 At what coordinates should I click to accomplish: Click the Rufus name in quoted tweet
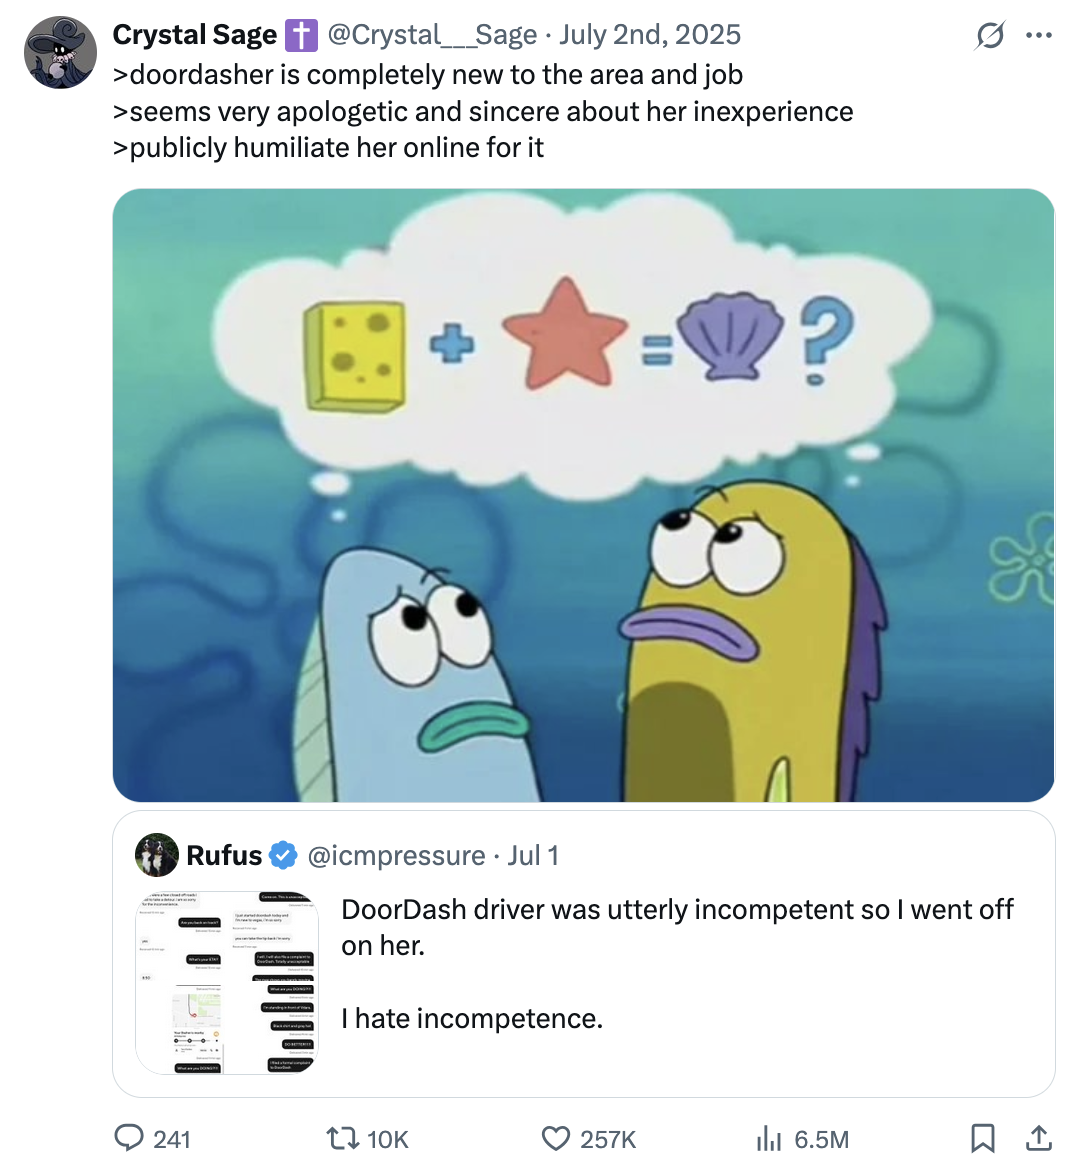224,856
